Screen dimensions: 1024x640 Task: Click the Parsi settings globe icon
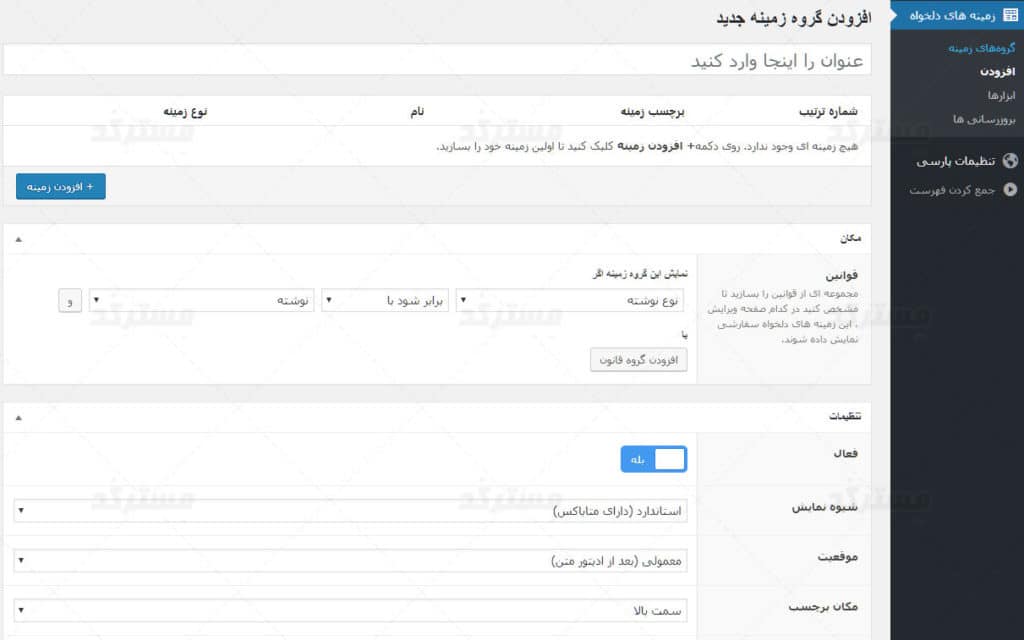point(1010,161)
